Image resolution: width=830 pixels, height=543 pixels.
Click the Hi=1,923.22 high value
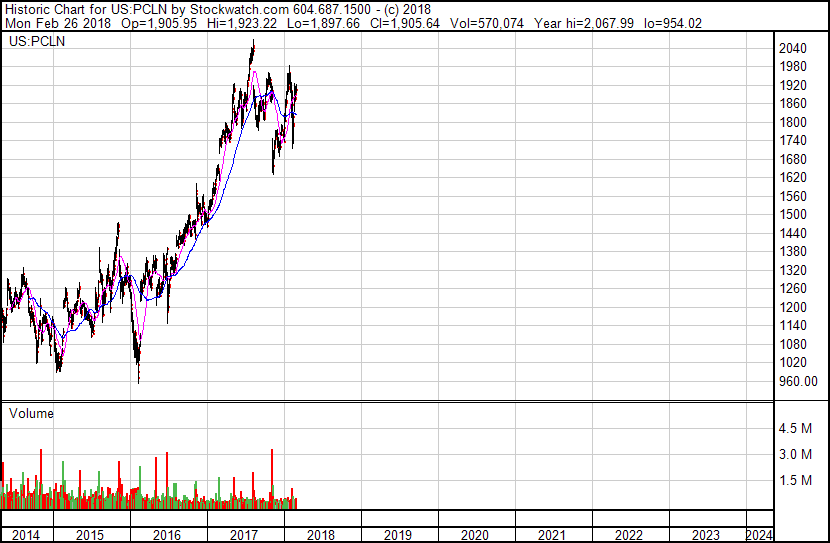click(242, 23)
